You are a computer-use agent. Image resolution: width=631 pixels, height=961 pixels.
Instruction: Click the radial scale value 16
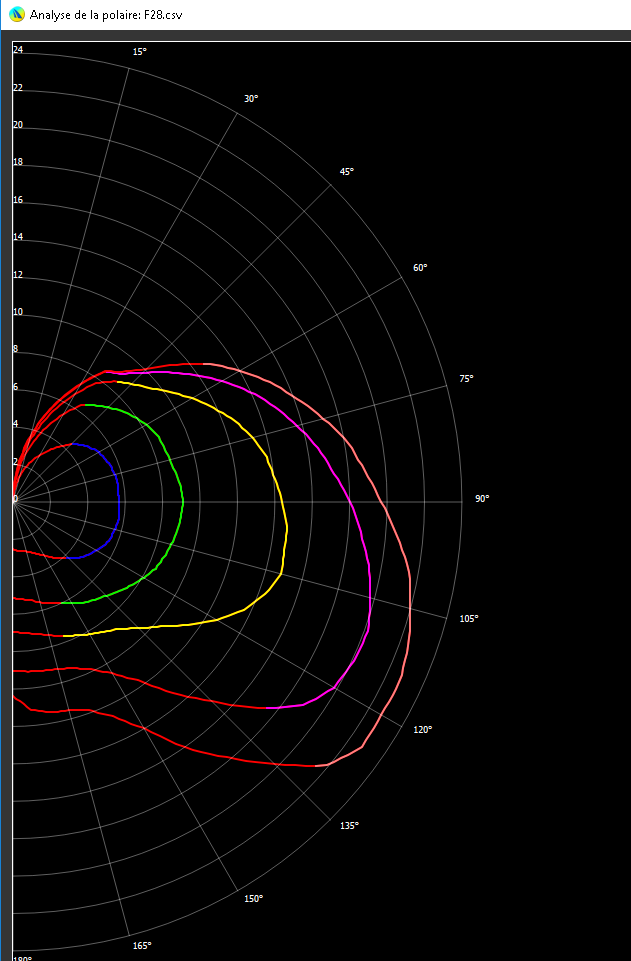[18, 200]
